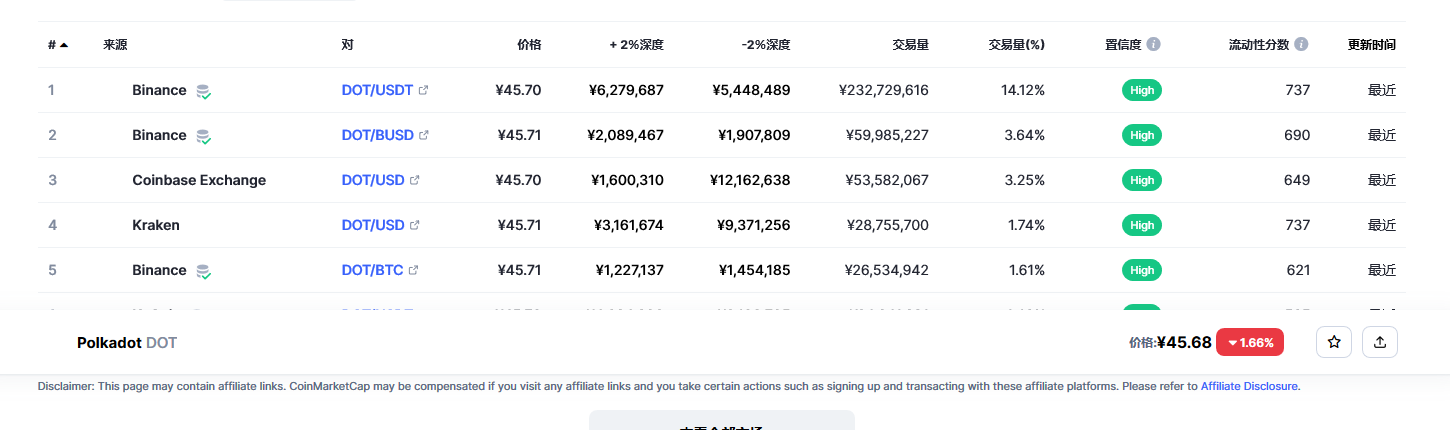The height and width of the screenshot is (430, 1450).
Task: Open external link icon next to DOT/BTC
Action: point(414,270)
